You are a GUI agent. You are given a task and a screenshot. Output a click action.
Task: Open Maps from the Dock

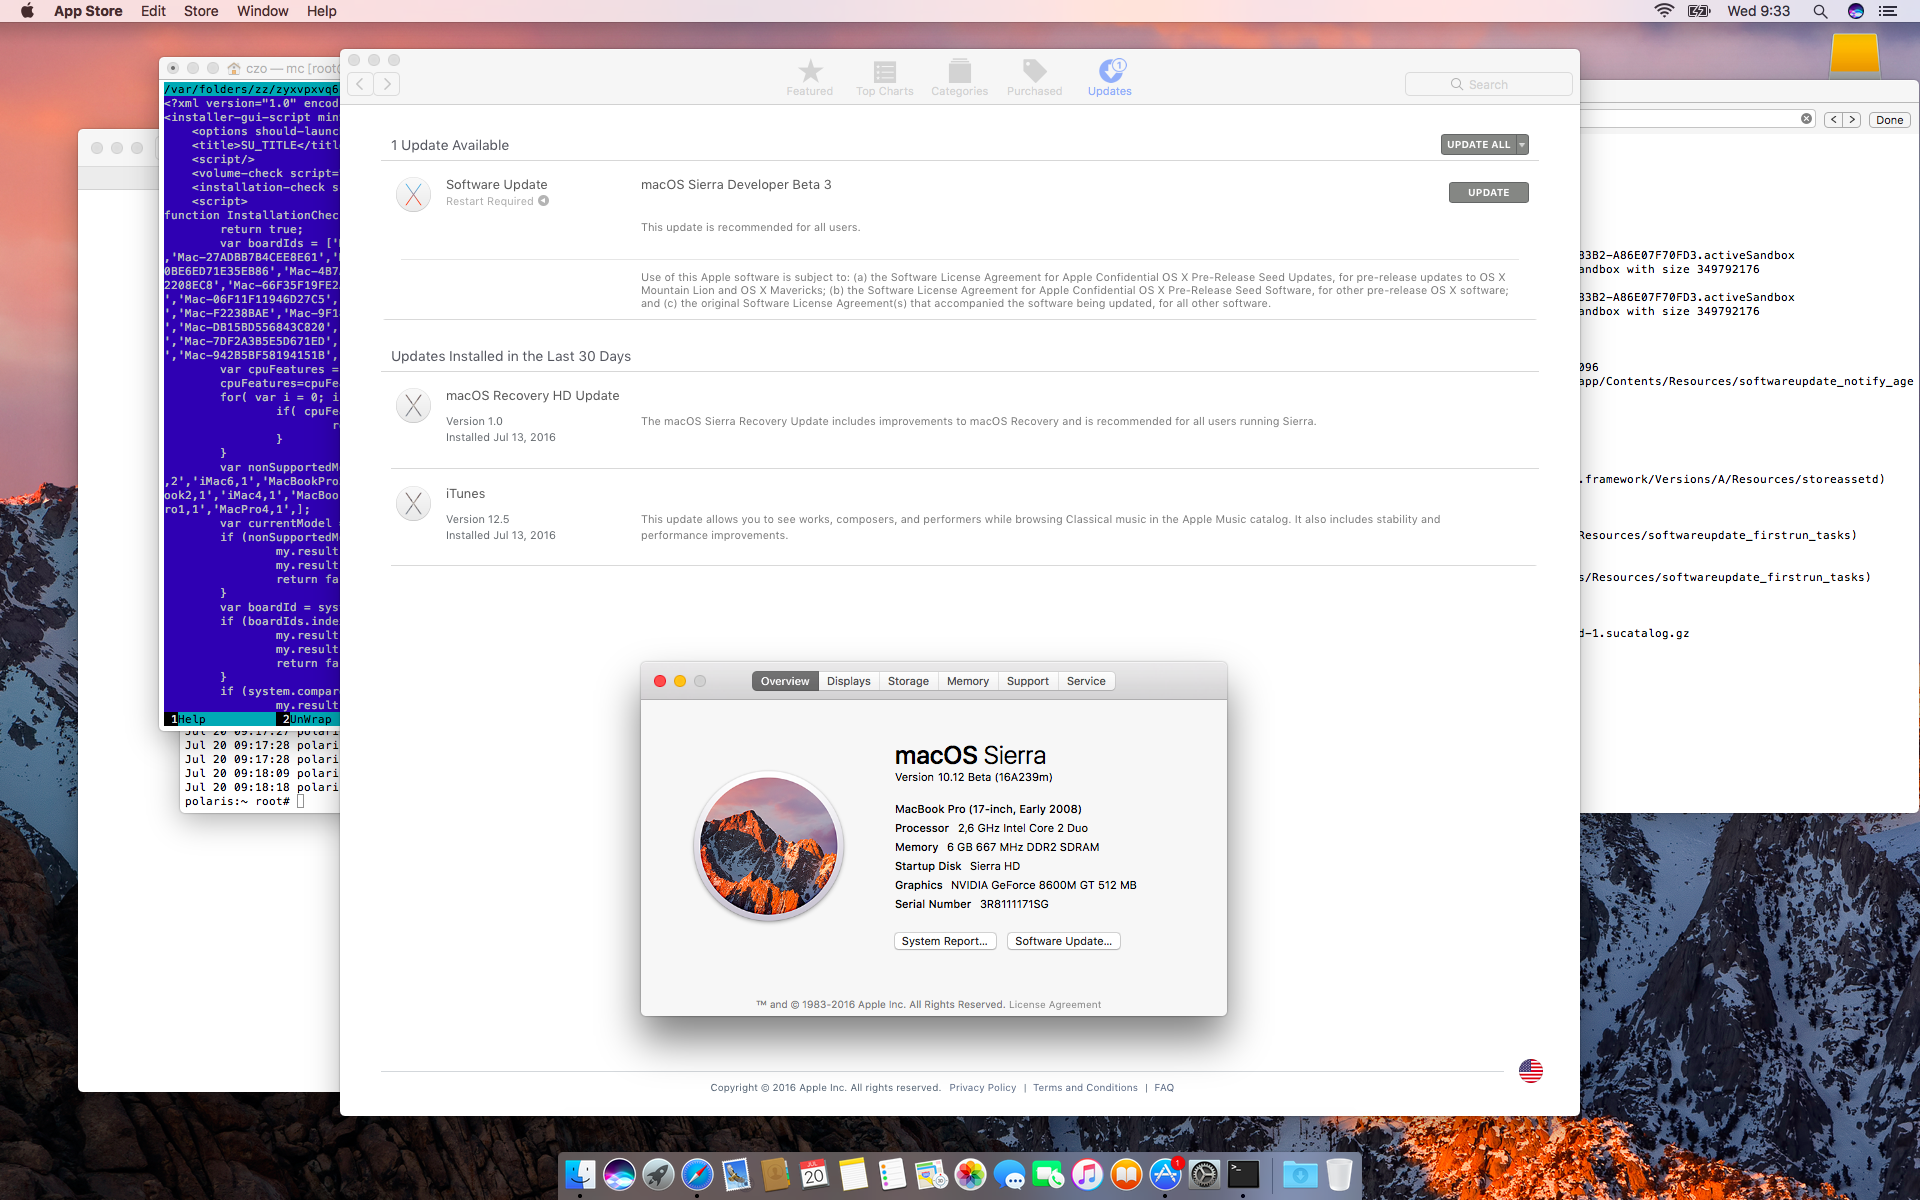click(931, 1174)
